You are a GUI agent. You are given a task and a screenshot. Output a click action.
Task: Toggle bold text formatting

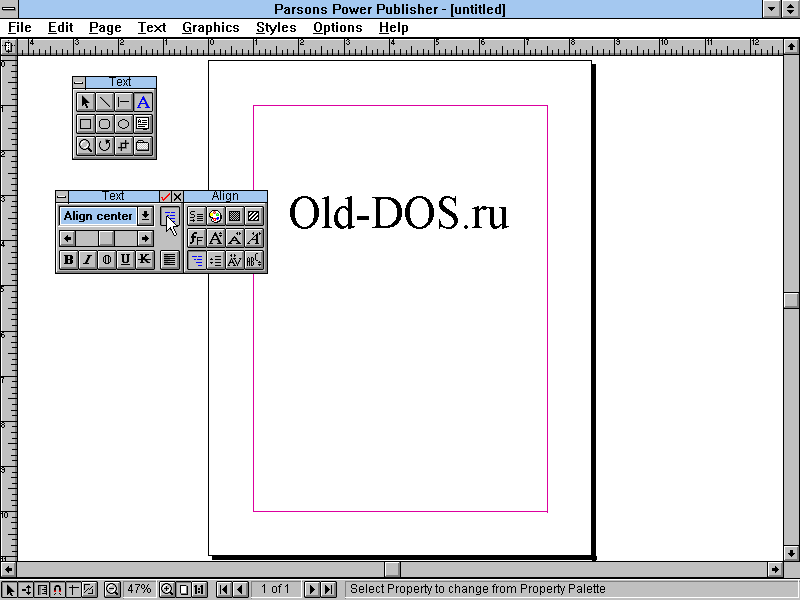68,260
